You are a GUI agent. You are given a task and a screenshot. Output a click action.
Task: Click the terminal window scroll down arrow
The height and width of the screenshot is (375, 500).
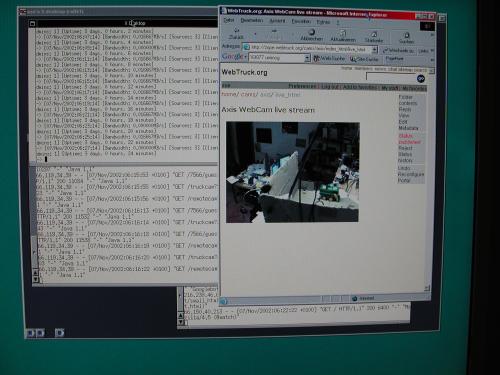click(x=36, y=279)
